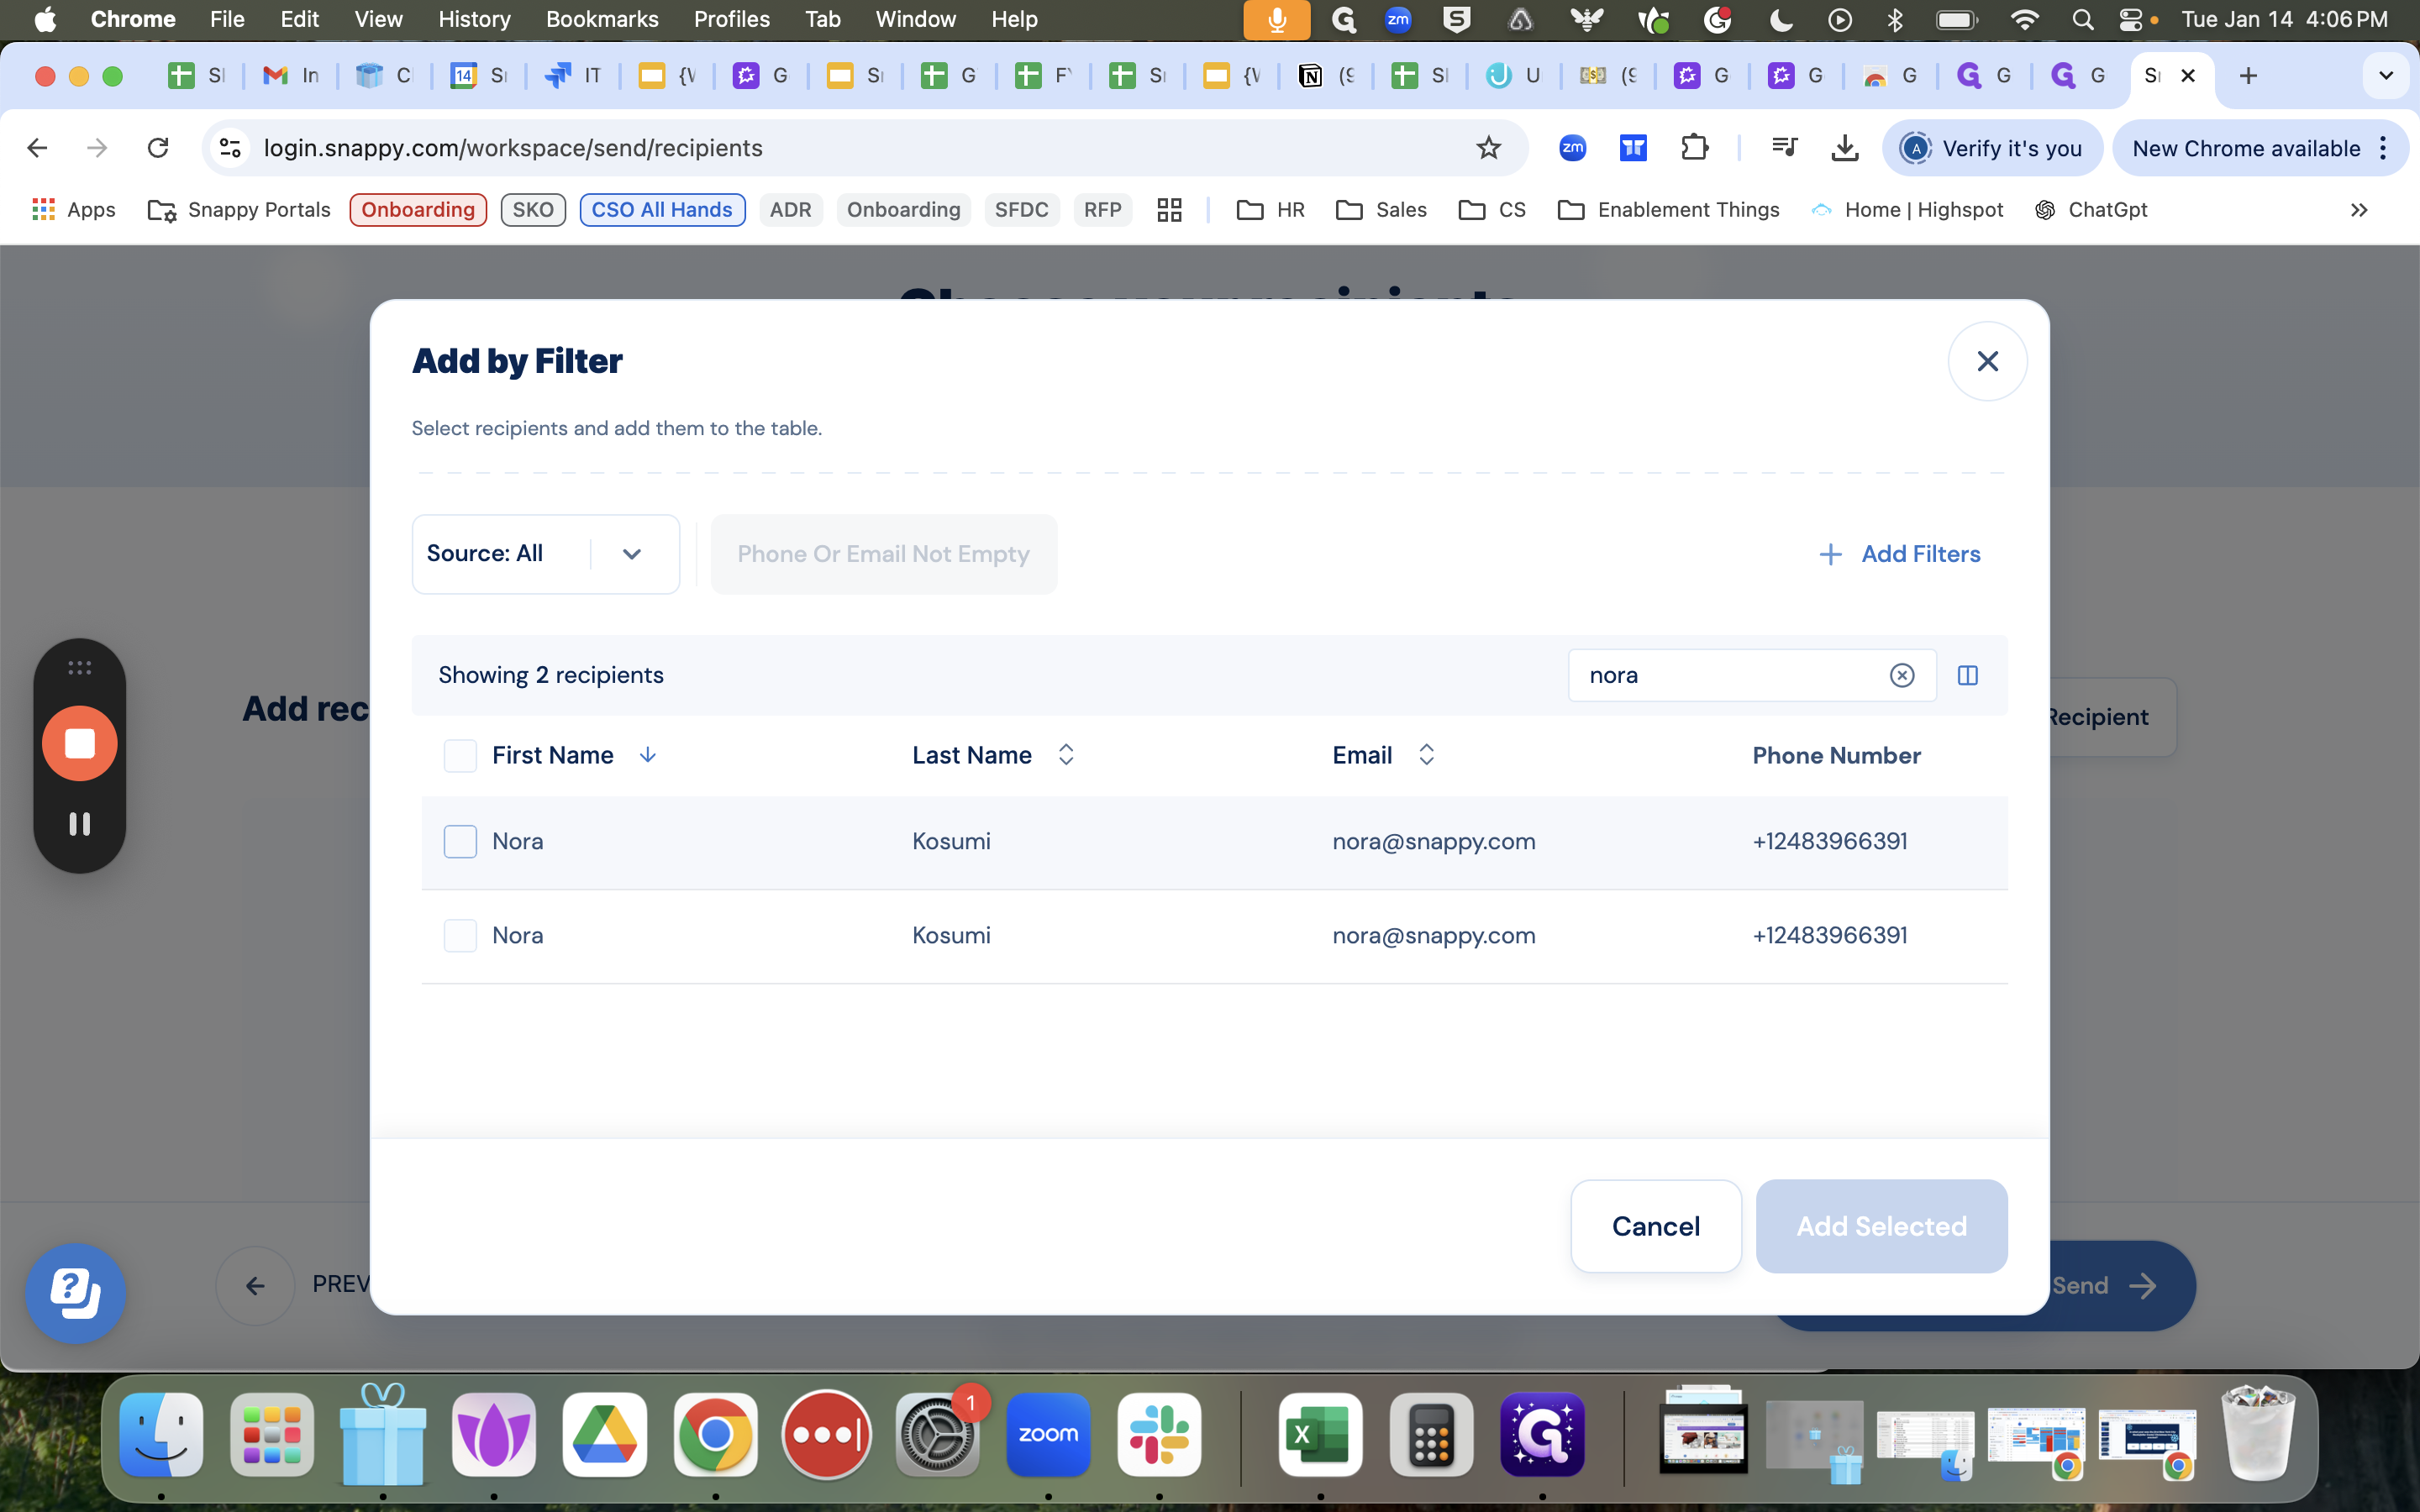Select all recipients header checkbox
Image resolution: width=2420 pixels, height=1512 pixels.
[x=460, y=756]
